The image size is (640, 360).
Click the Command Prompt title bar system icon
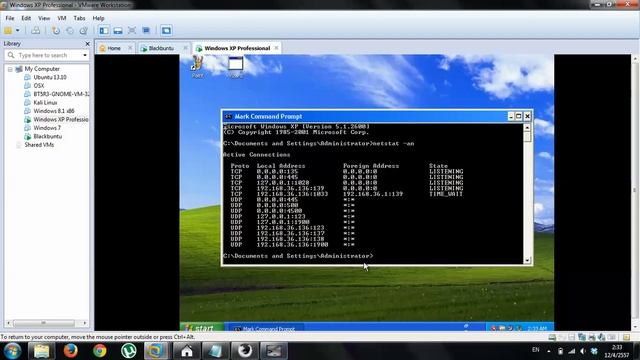coord(228,116)
